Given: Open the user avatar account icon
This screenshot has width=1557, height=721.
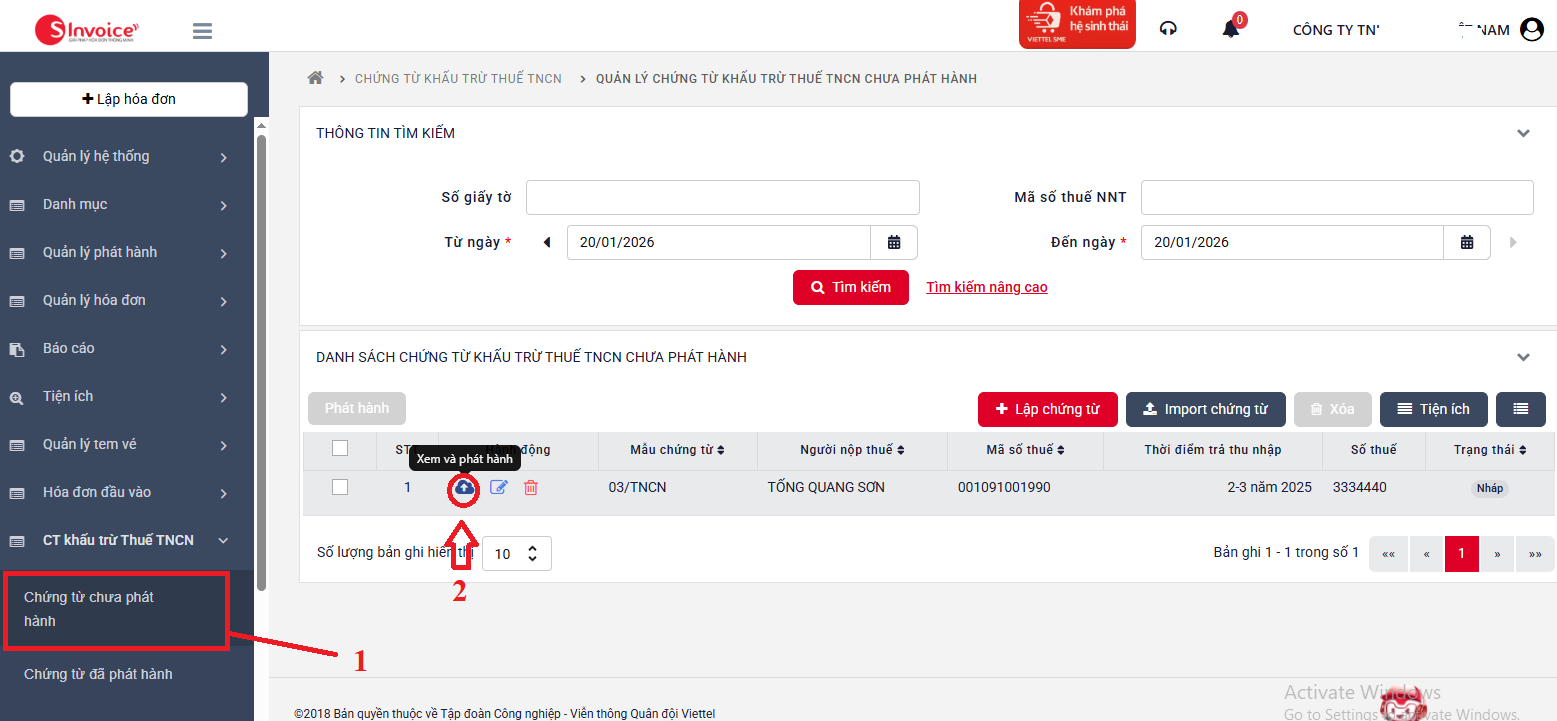Looking at the screenshot, I should [x=1531, y=30].
